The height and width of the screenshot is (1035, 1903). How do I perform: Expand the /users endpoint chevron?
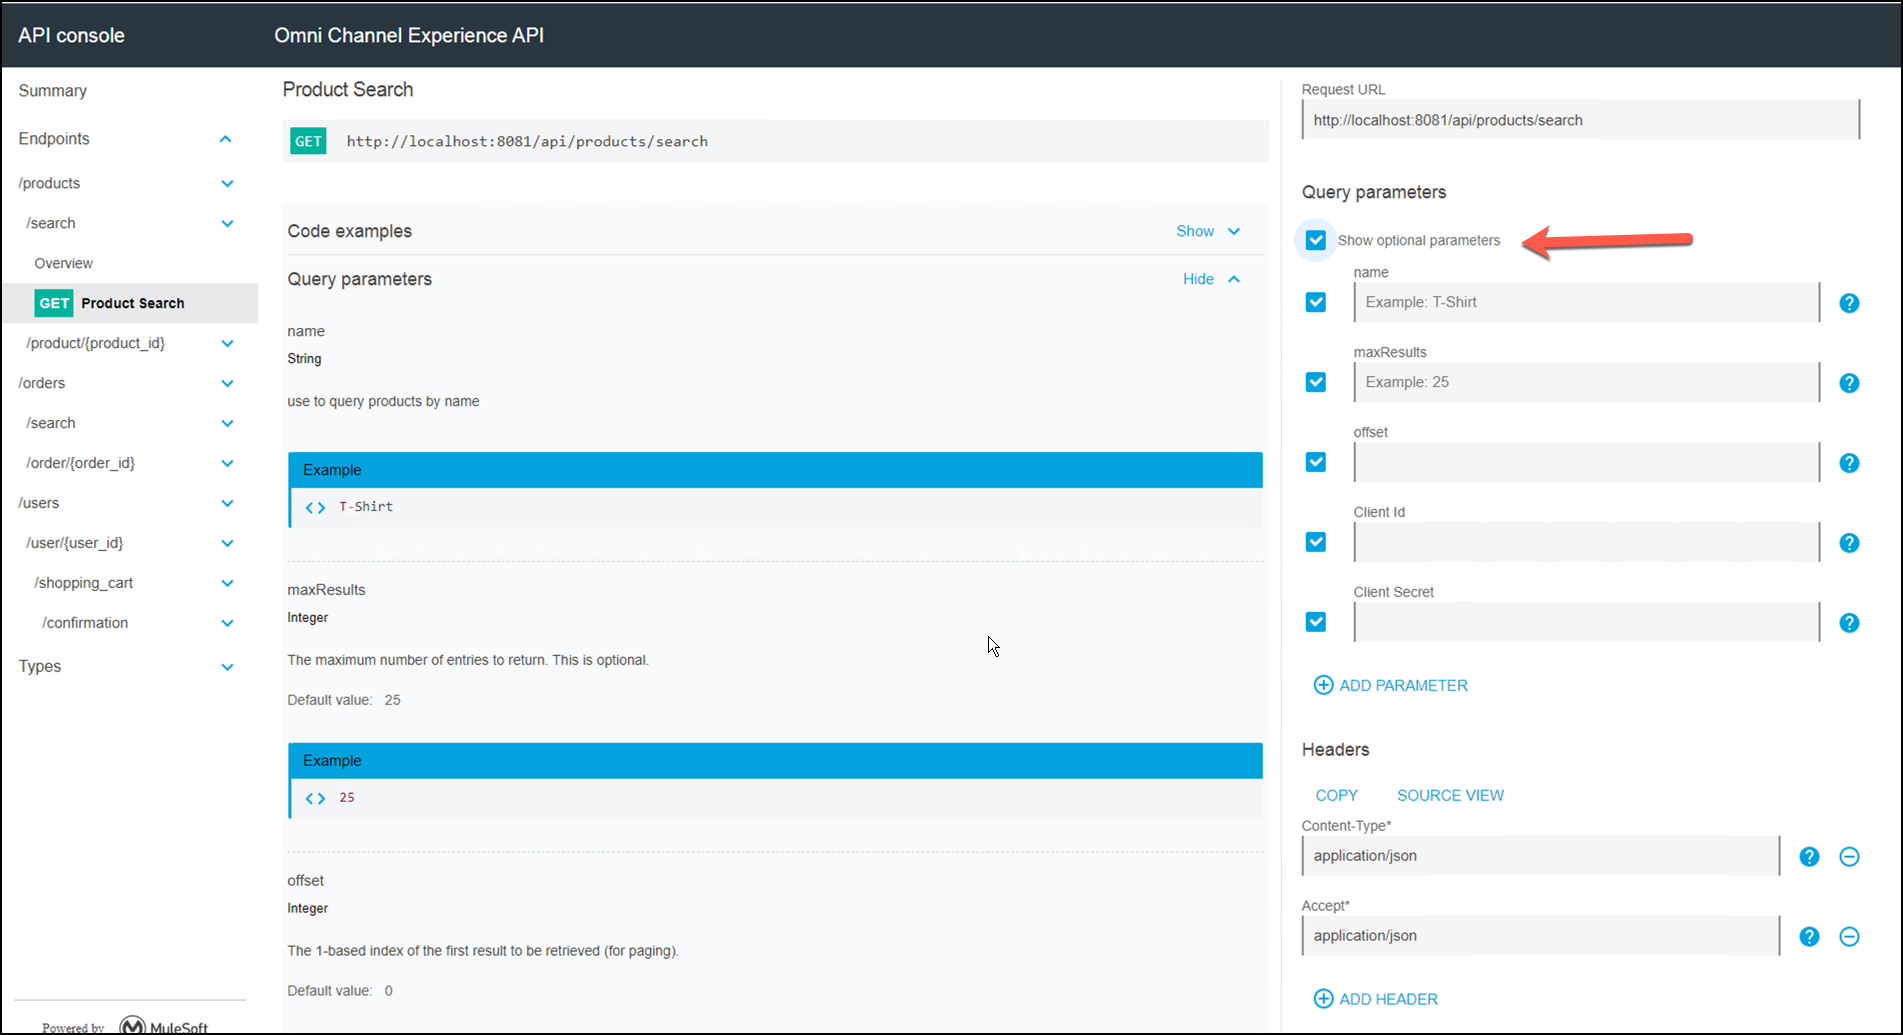click(227, 504)
